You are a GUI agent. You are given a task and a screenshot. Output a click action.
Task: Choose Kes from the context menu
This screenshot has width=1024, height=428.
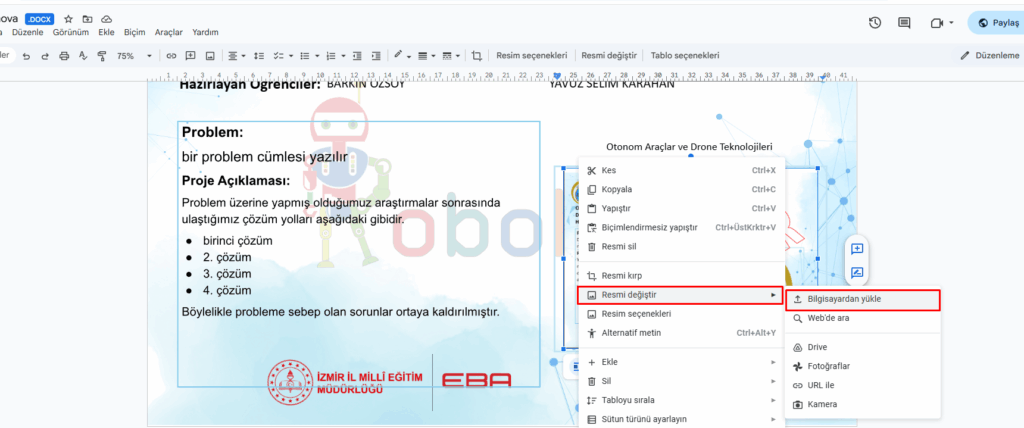(681, 171)
